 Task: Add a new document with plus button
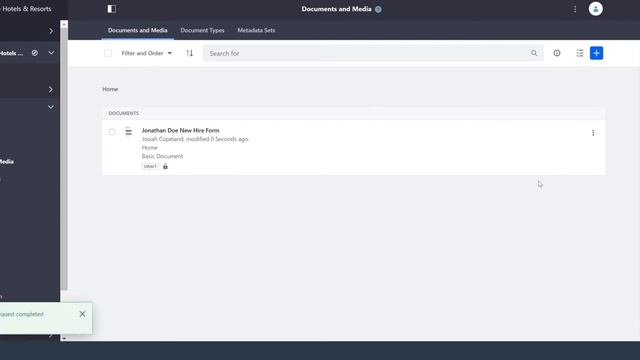pyautogui.click(x=596, y=53)
